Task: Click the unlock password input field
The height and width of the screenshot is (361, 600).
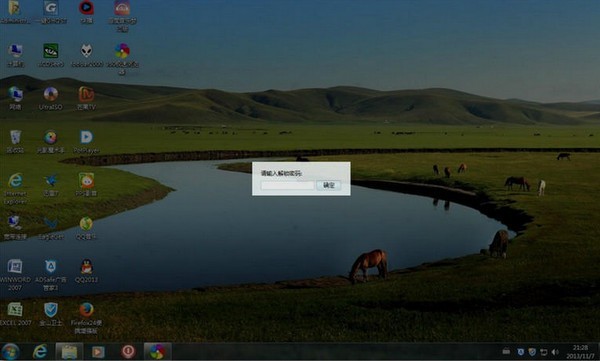Action: (287, 186)
